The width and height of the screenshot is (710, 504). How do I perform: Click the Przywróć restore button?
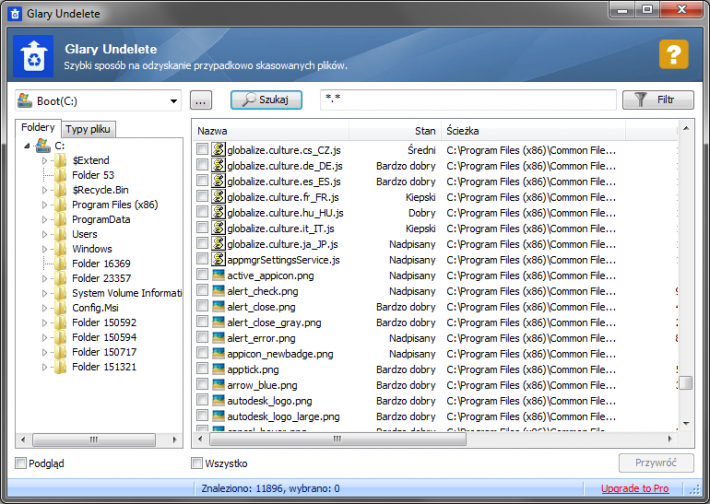(656, 463)
